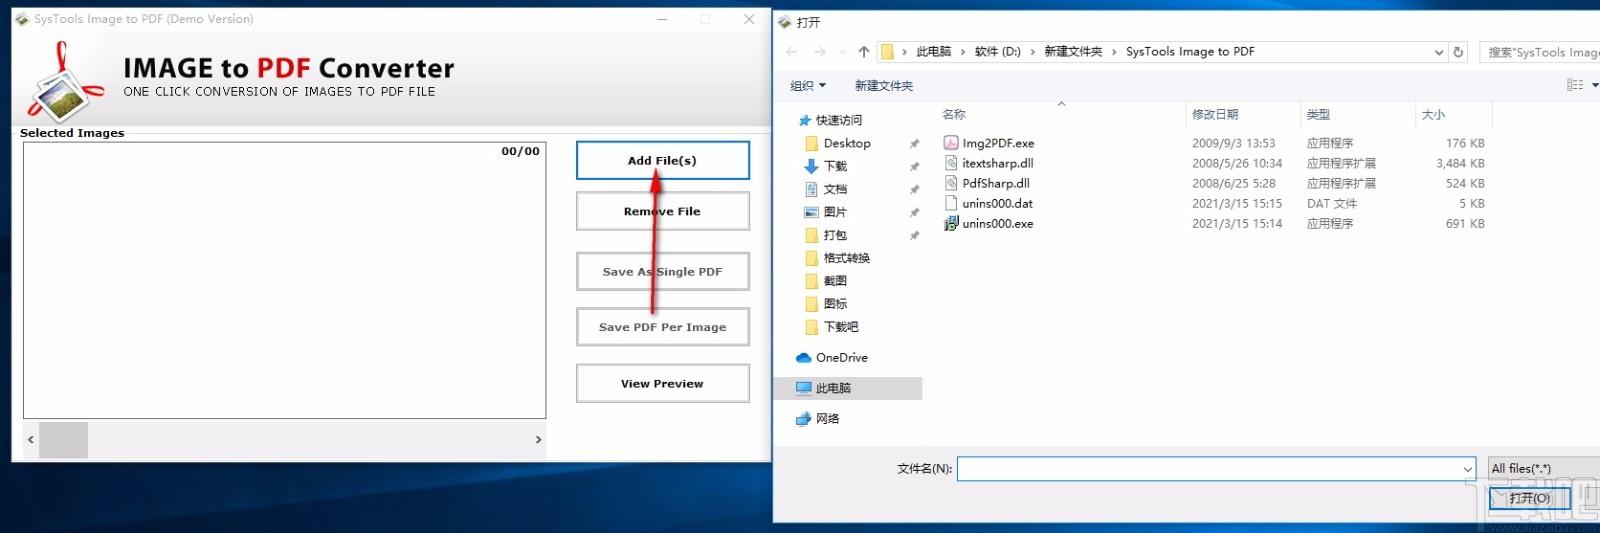Choose Save As Single PDF

[x=662, y=271]
